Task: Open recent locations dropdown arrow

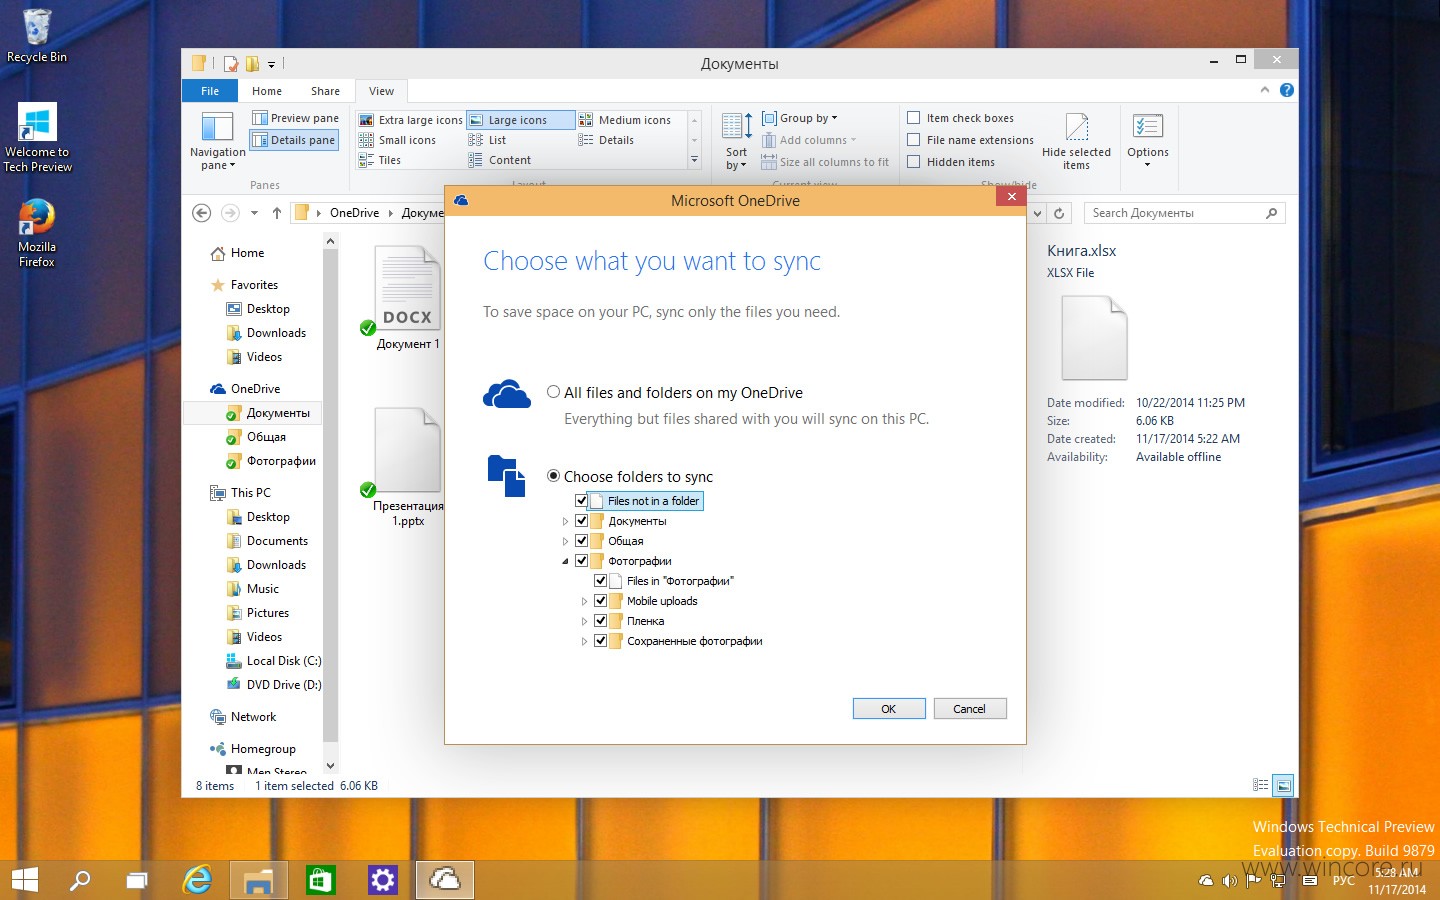Action: coord(254,213)
